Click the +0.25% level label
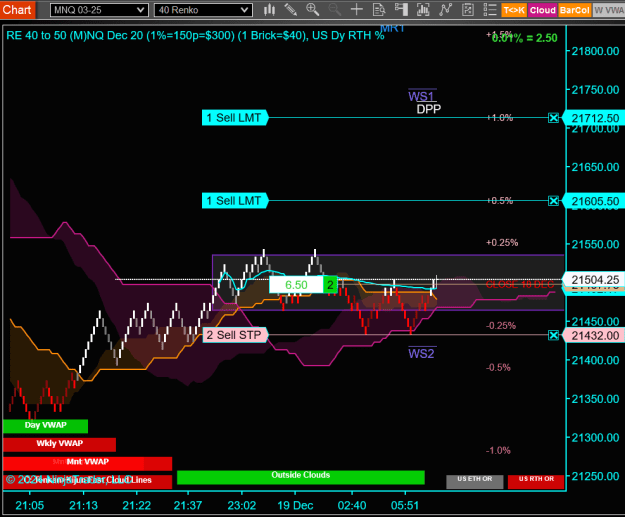This screenshot has width=625, height=517. (x=502, y=242)
